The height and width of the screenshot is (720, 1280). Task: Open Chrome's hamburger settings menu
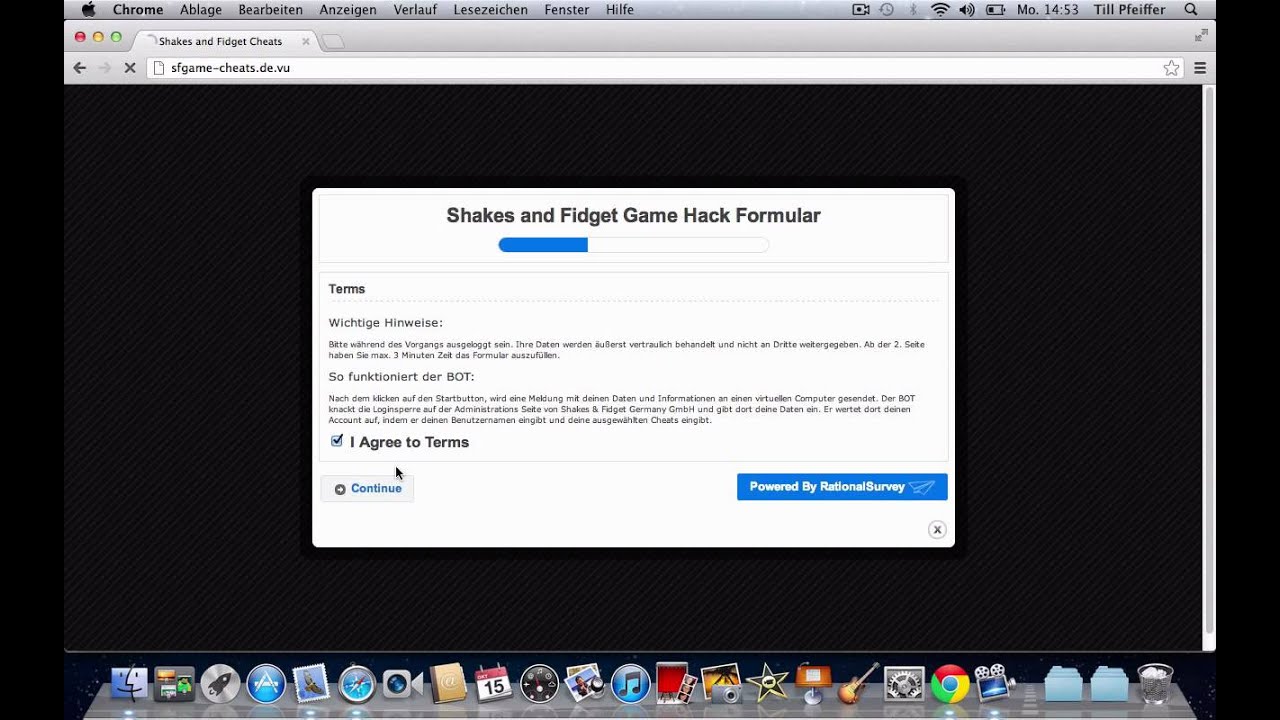[x=1200, y=68]
